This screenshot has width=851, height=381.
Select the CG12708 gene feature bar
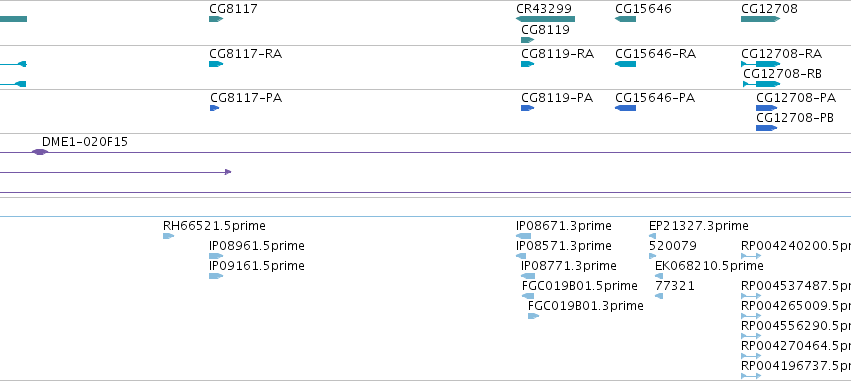point(760,19)
